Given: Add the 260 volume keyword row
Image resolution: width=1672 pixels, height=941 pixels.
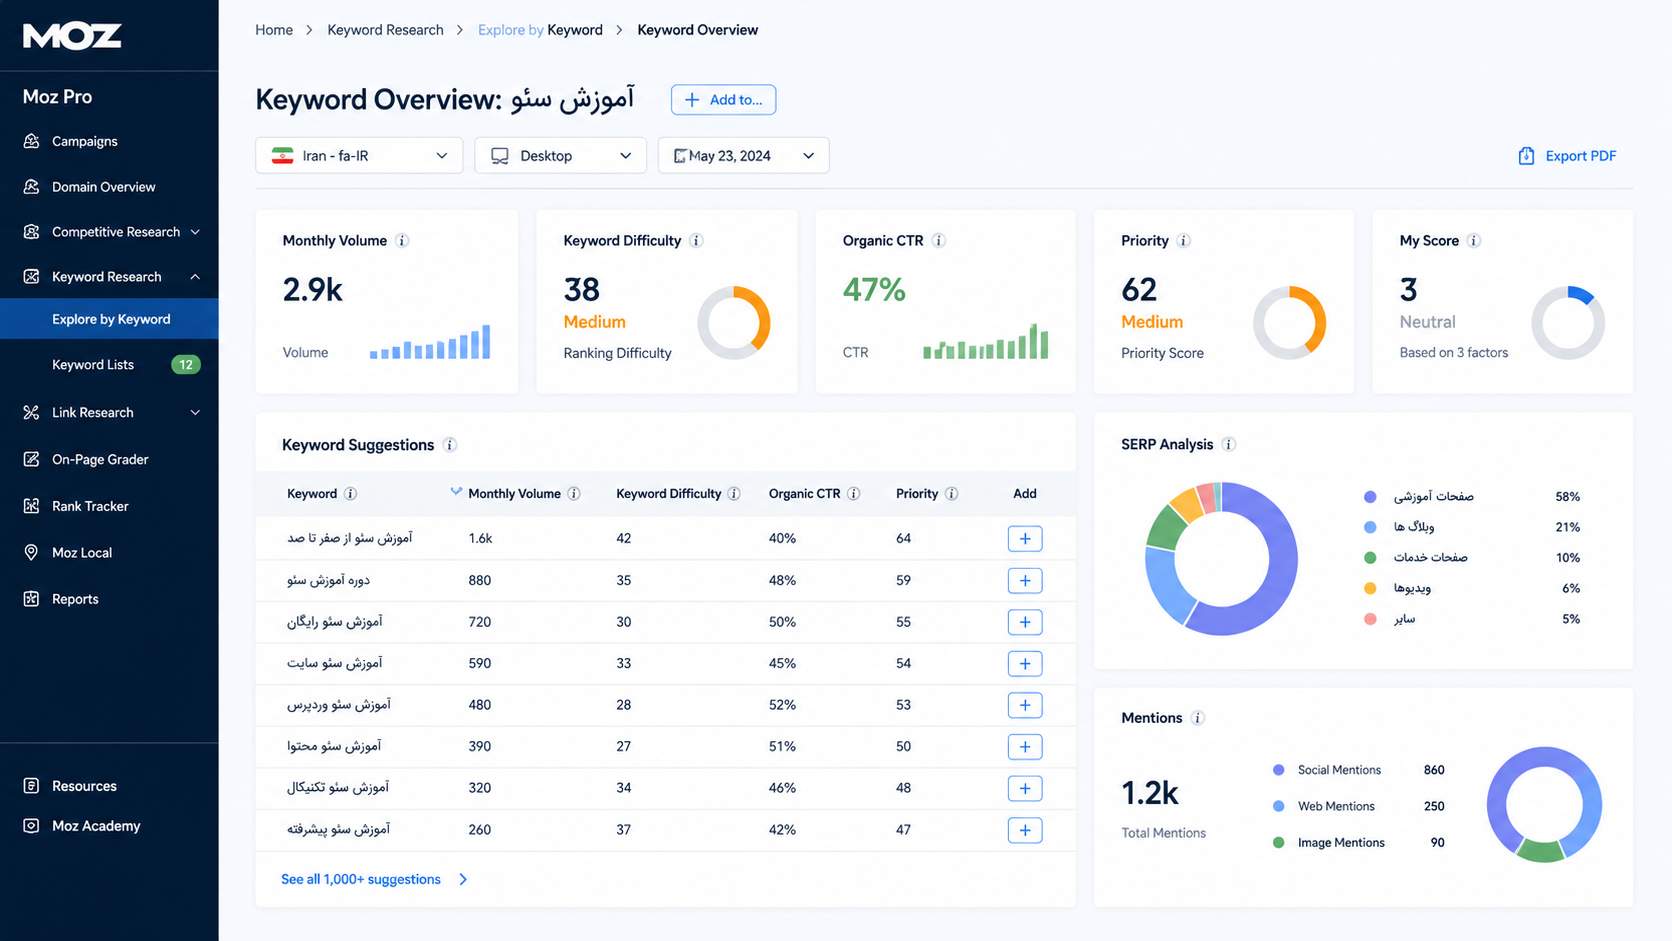Looking at the screenshot, I should coord(1025,830).
